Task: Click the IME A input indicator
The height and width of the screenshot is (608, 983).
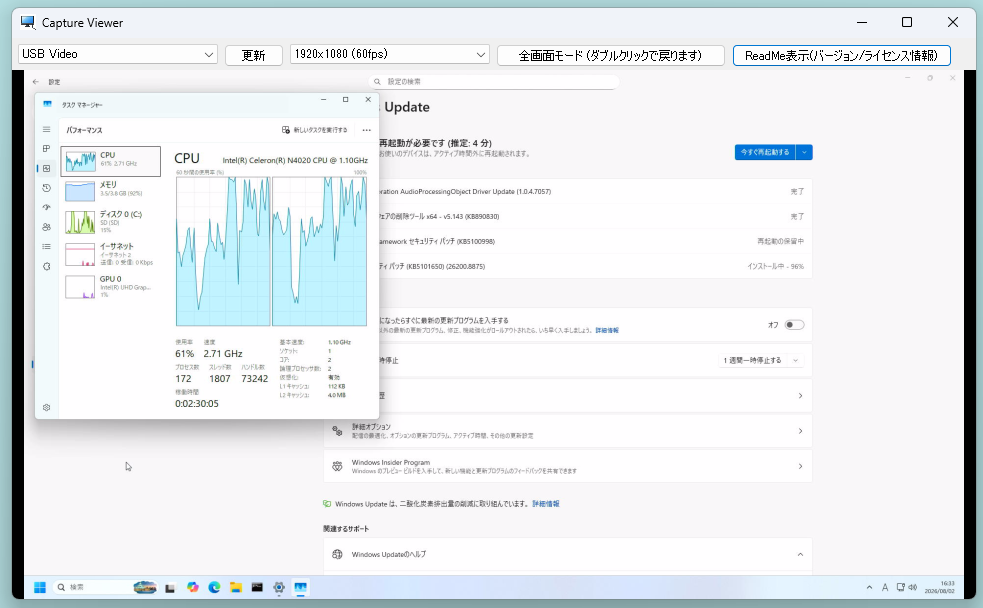Action: click(x=885, y=587)
